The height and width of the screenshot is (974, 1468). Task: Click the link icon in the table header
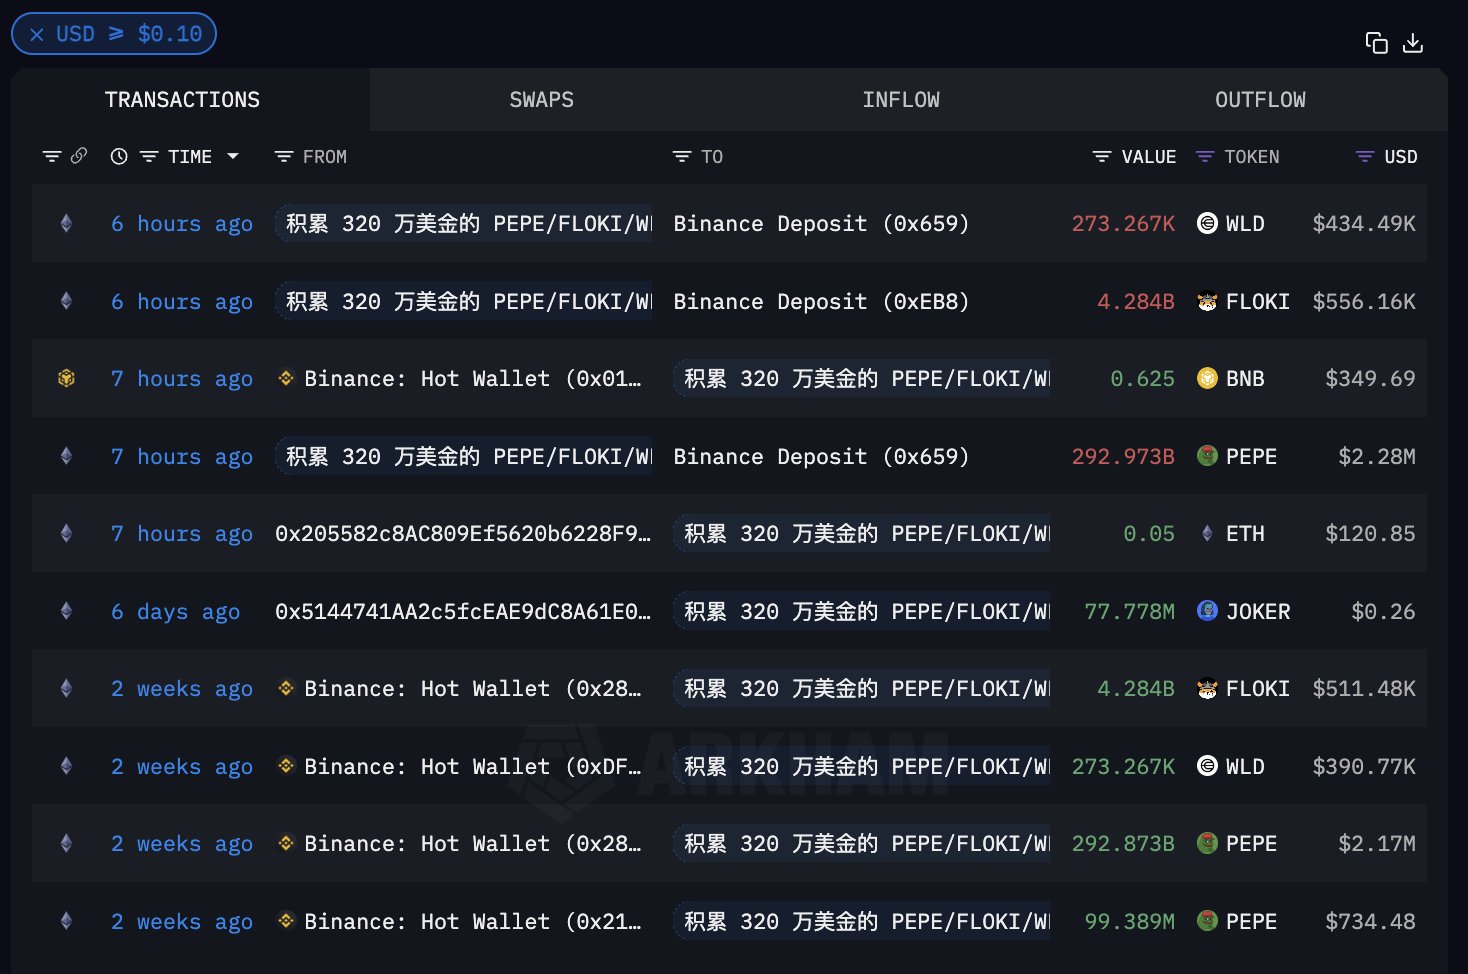tap(79, 156)
